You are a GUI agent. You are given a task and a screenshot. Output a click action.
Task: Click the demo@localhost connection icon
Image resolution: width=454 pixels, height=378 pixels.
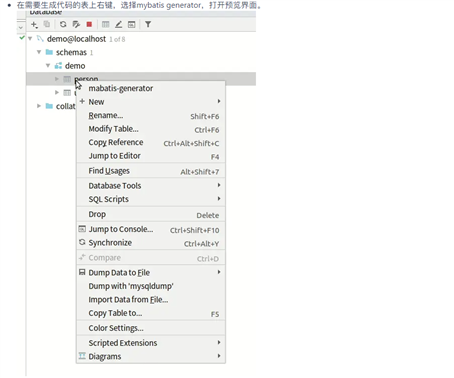click(x=40, y=39)
